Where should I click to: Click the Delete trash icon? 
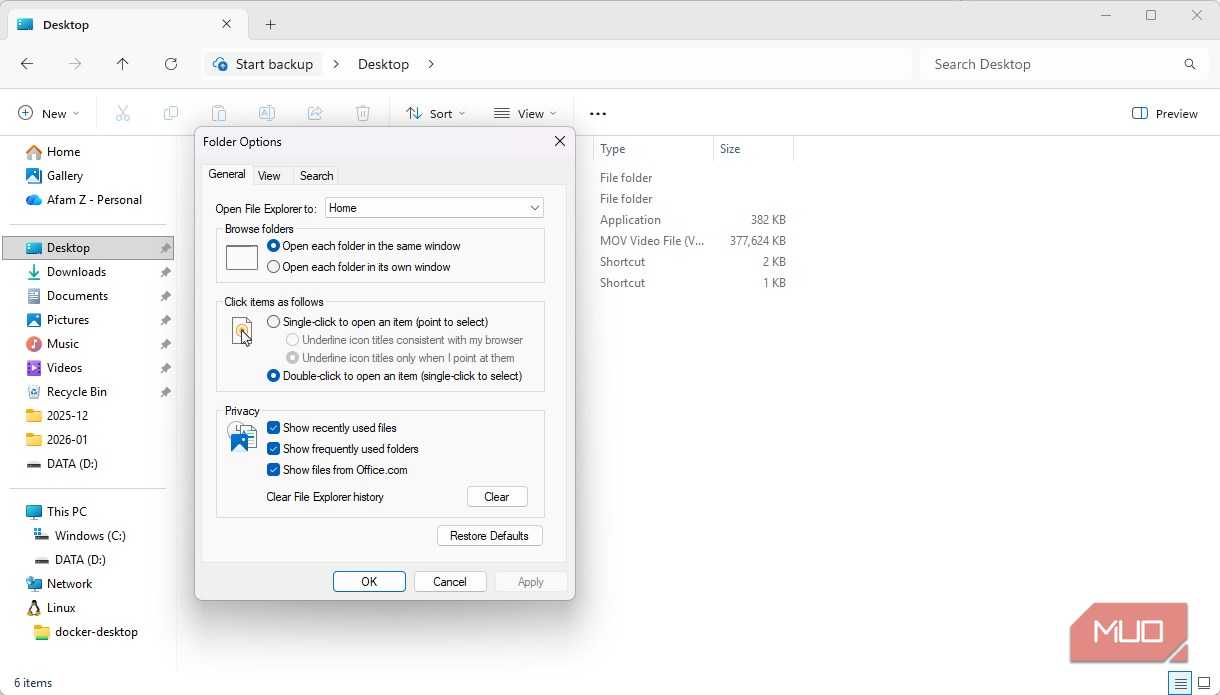pyautogui.click(x=363, y=114)
